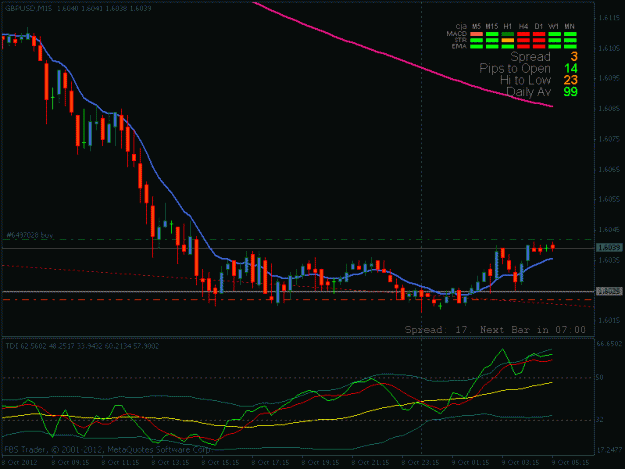
Task: Click the pink moving average line
Action: point(401,61)
